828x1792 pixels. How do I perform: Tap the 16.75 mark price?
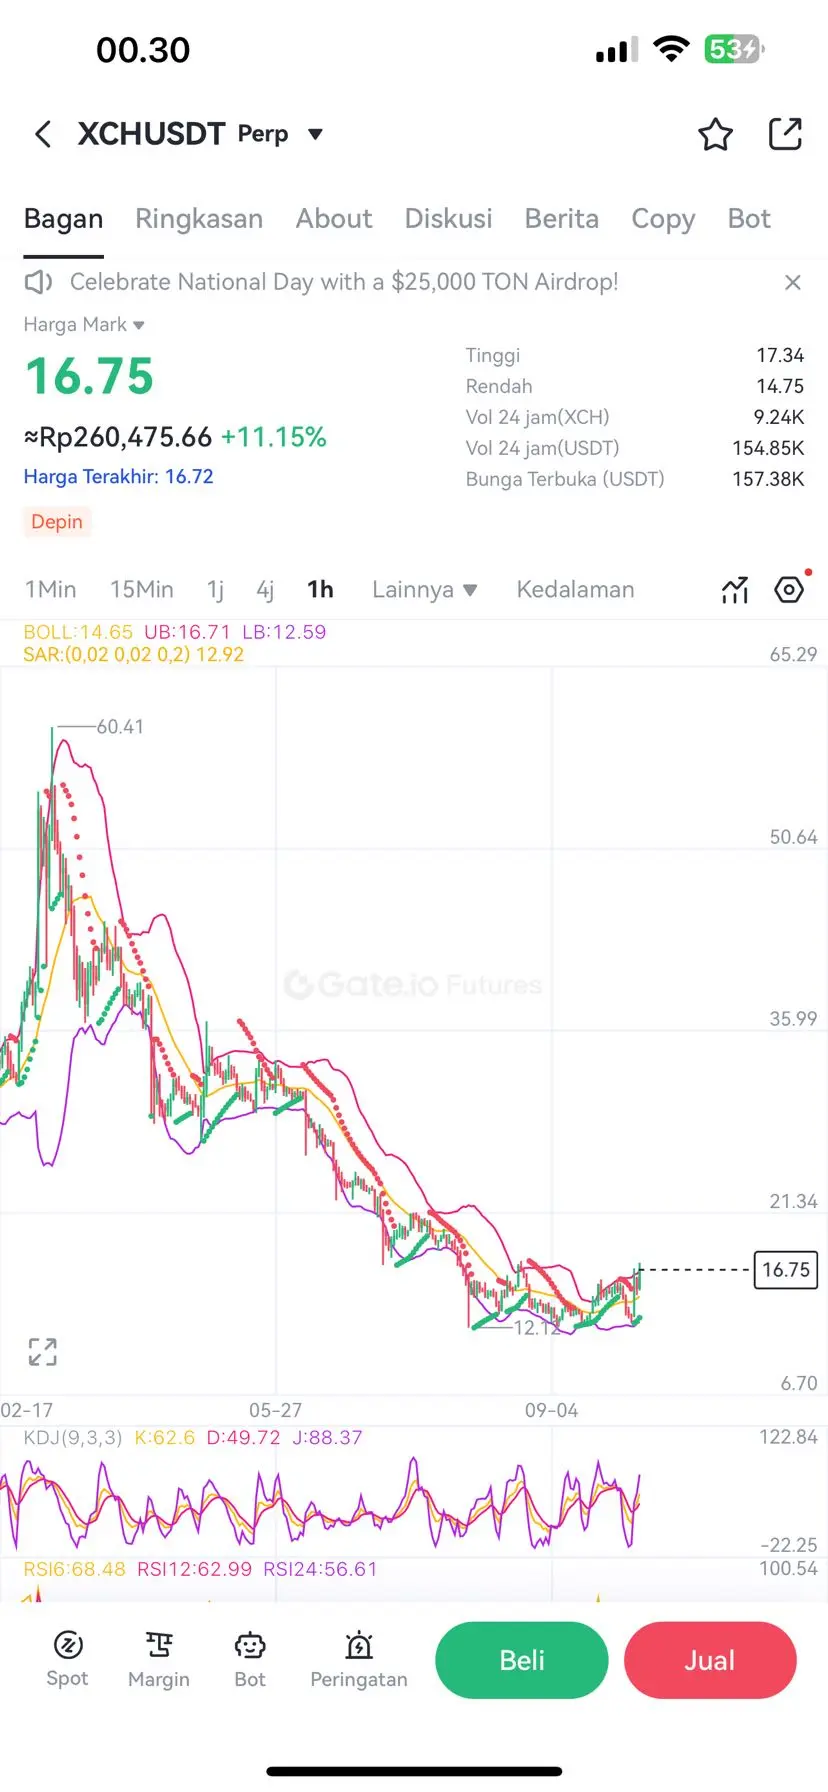pos(89,377)
